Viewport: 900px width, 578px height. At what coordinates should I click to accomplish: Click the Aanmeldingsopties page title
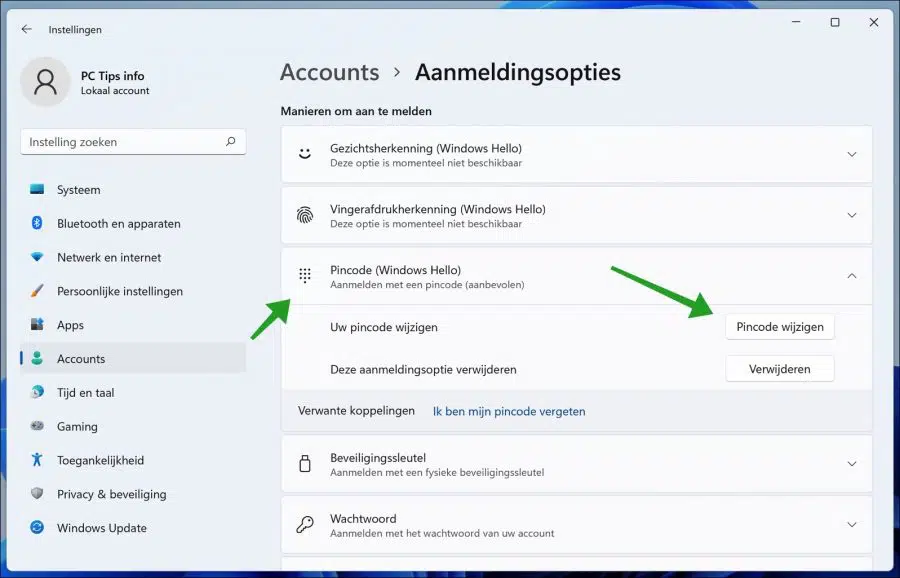[518, 72]
